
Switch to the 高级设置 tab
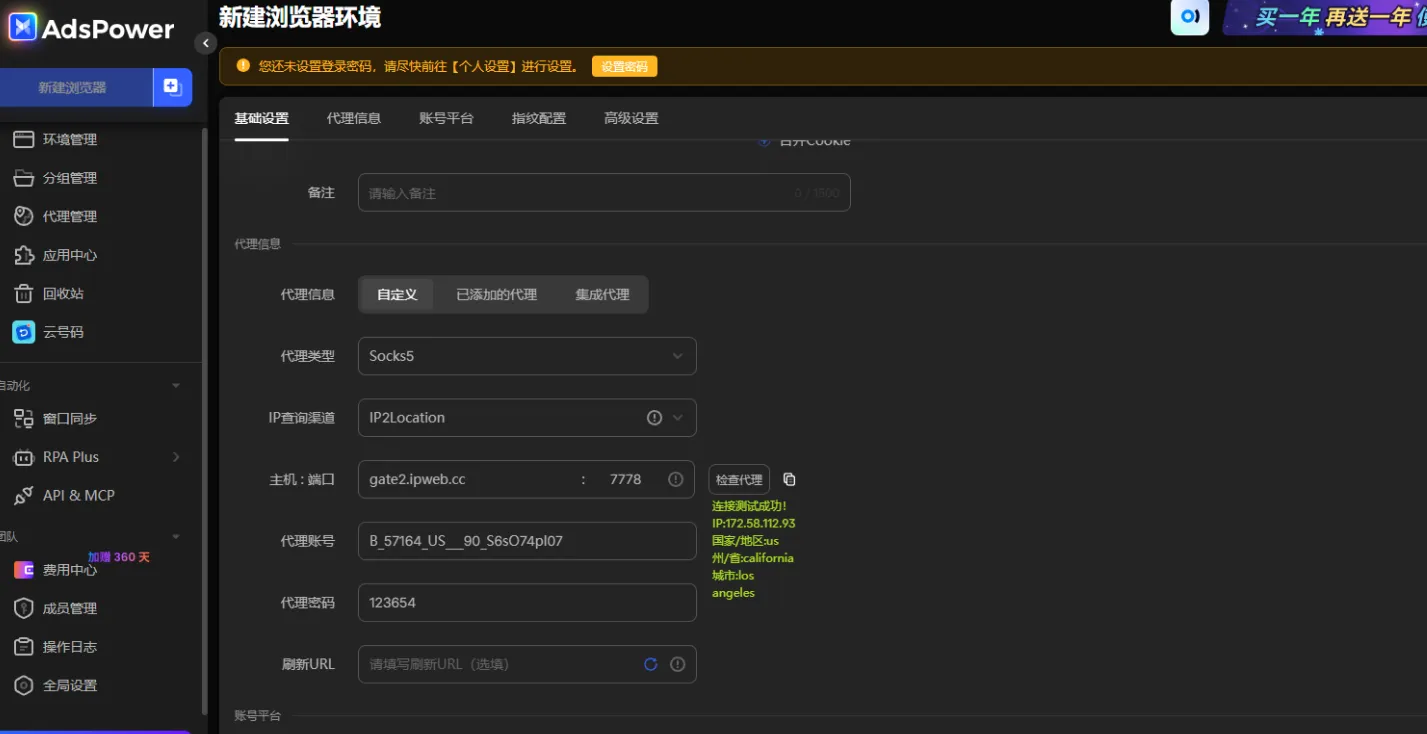coord(630,117)
